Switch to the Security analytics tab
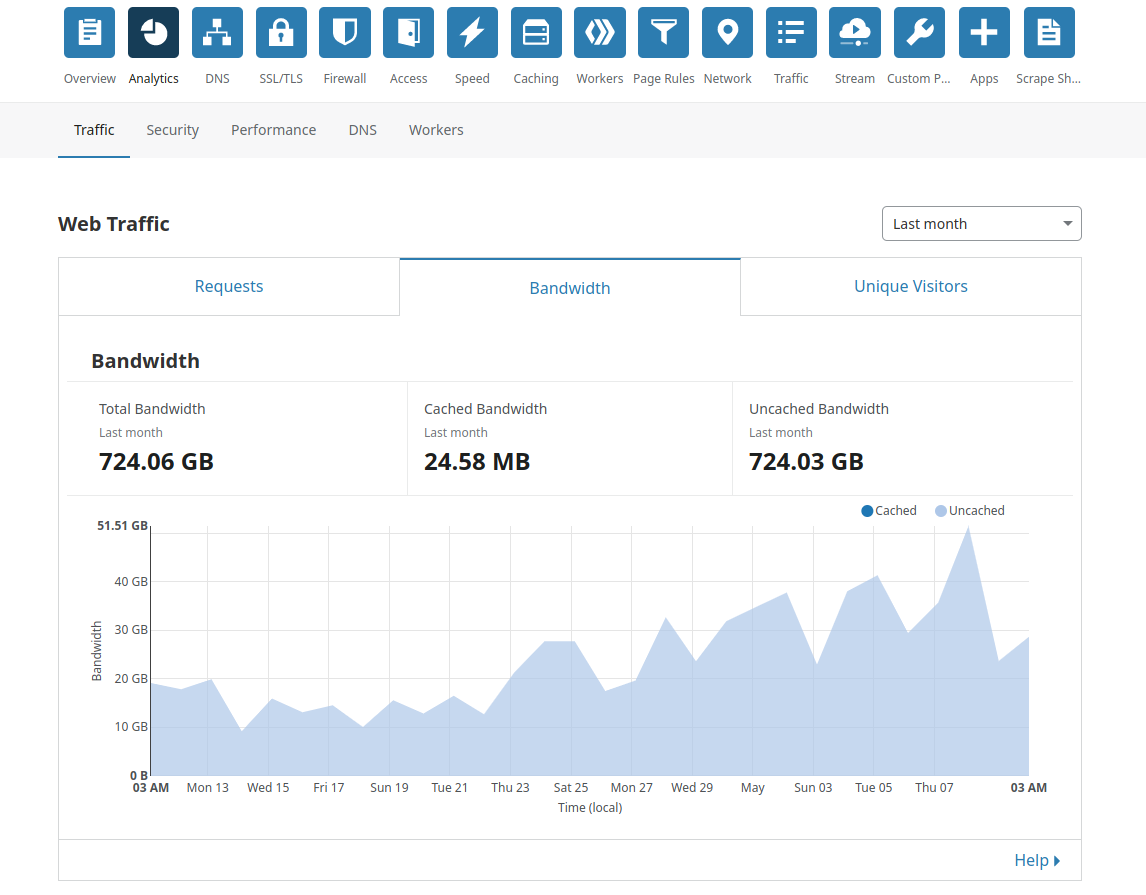Image resolution: width=1146 pixels, height=895 pixels. [172, 130]
